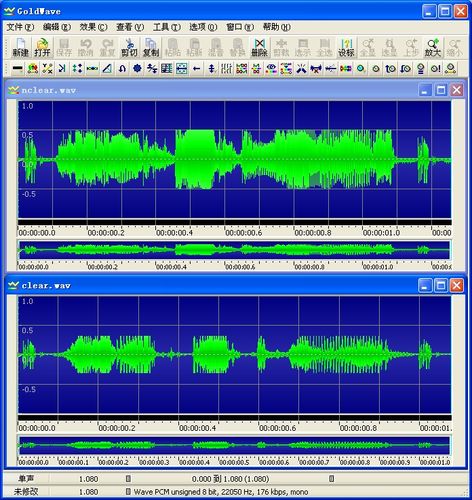
Task: Apply Fade In up-arrow dial icon
Action: (391, 69)
